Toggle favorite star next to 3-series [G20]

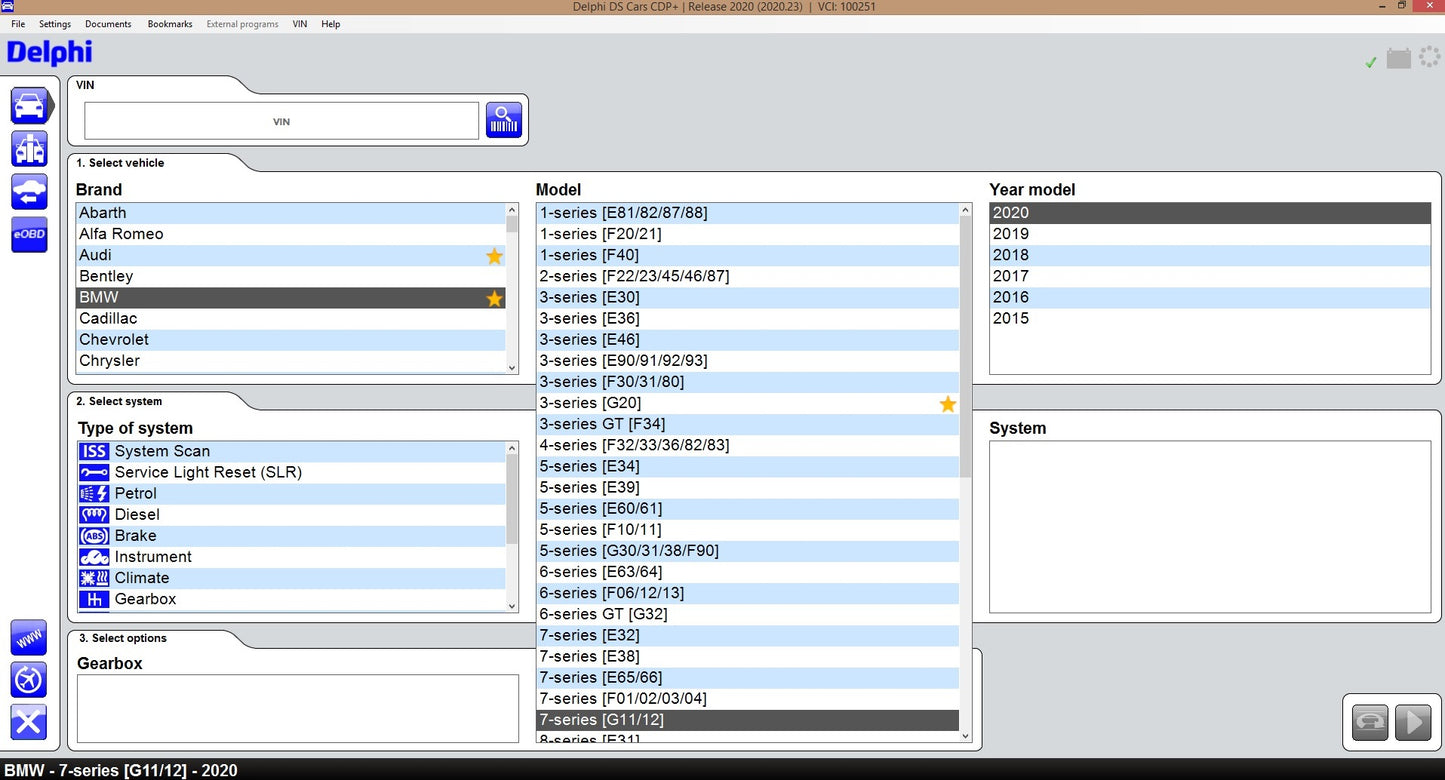coord(948,404)
